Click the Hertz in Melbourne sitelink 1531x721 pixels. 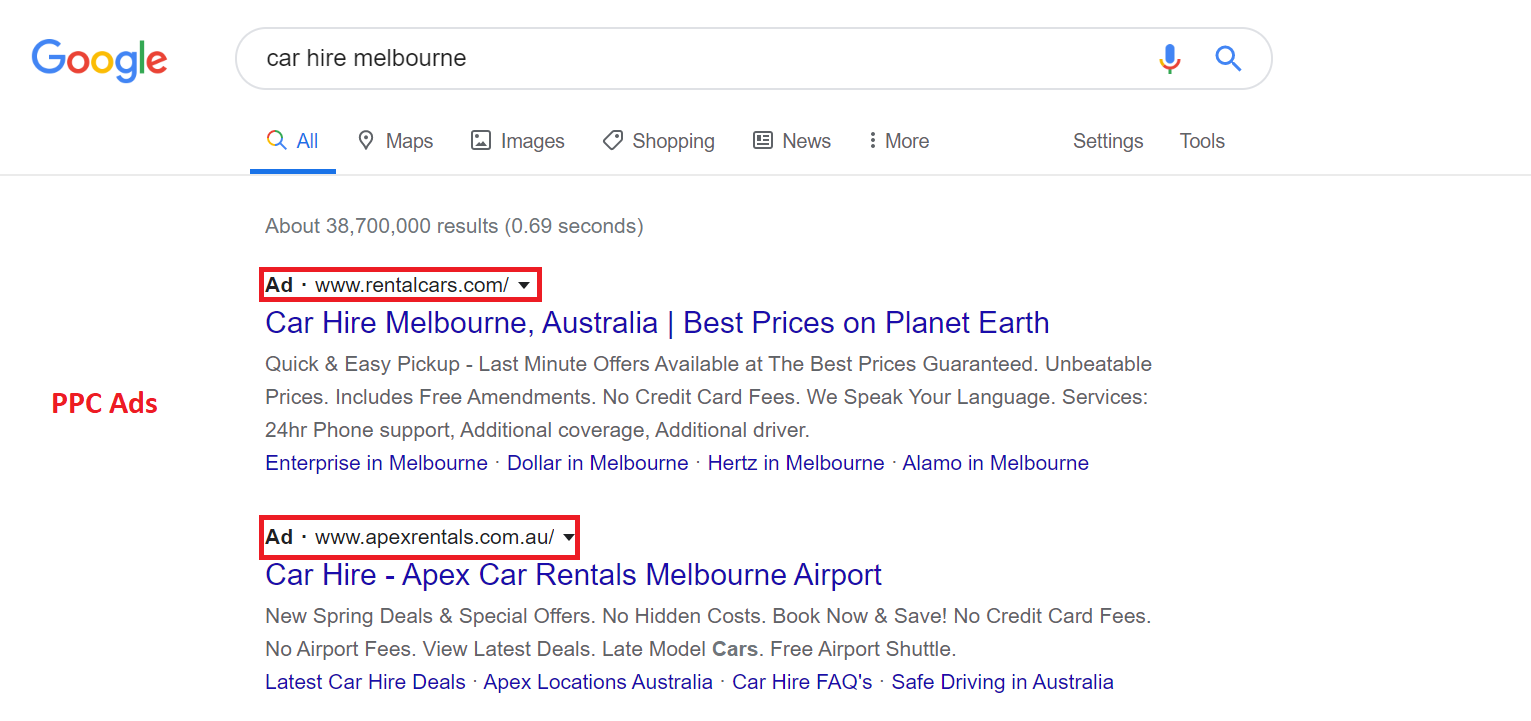796,463
